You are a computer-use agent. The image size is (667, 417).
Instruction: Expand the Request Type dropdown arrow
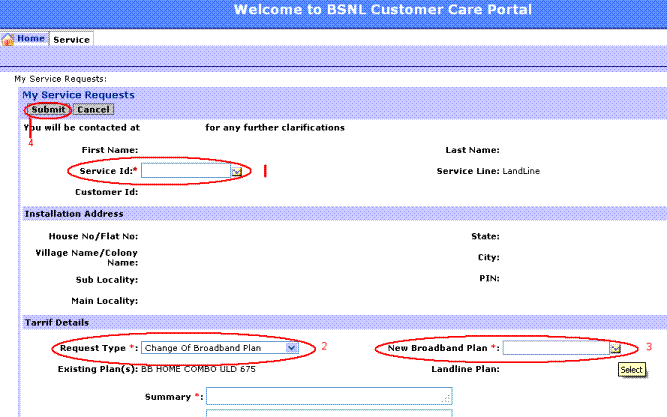click(291, 348)
